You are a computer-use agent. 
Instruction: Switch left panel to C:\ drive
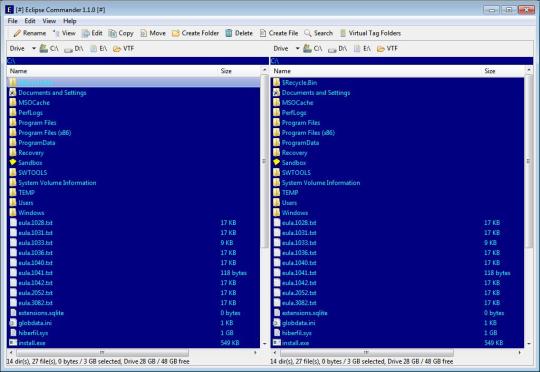[x=49, y=49]
